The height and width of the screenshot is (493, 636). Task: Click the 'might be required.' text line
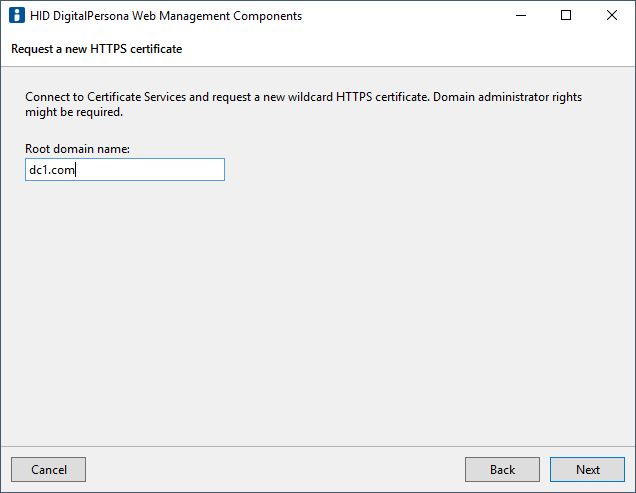click(74, 112)
